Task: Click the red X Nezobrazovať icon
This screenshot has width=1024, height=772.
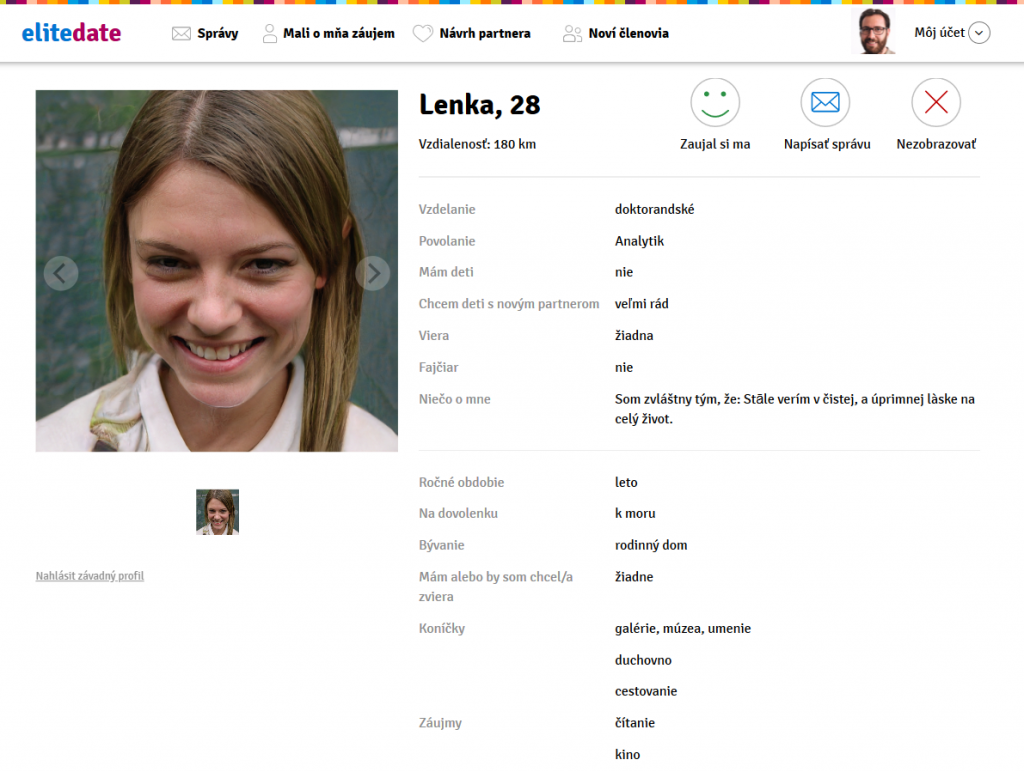Action: click(x=936, y=103)
